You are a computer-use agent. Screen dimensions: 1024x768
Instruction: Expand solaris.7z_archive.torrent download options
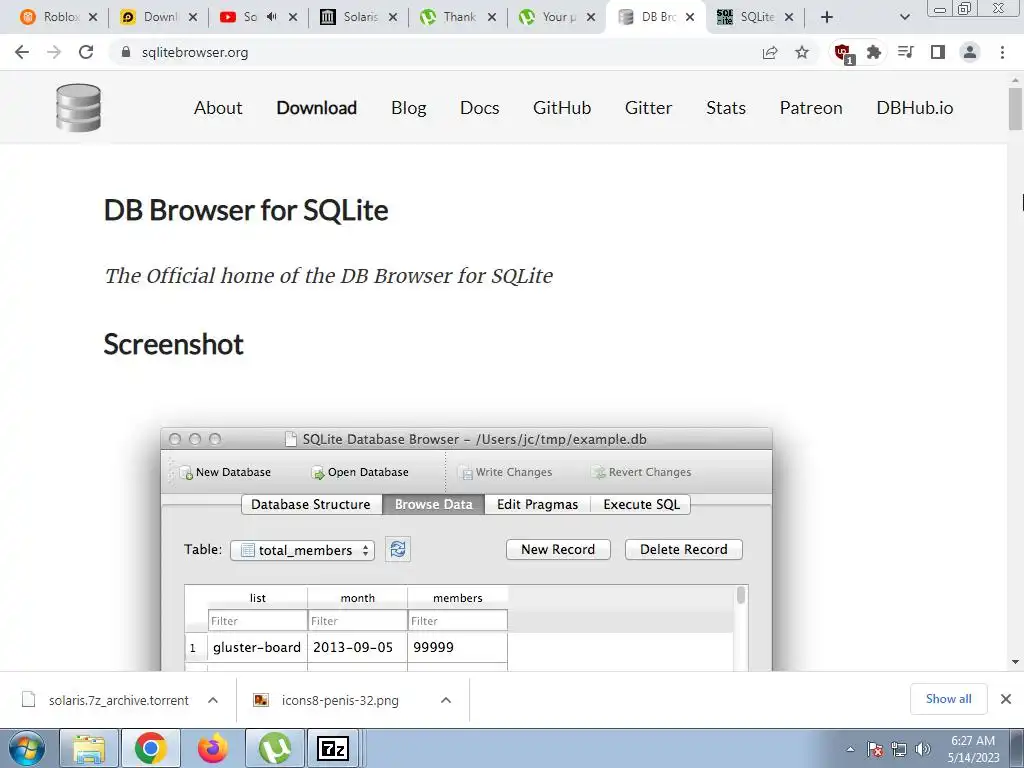[213, 700]
